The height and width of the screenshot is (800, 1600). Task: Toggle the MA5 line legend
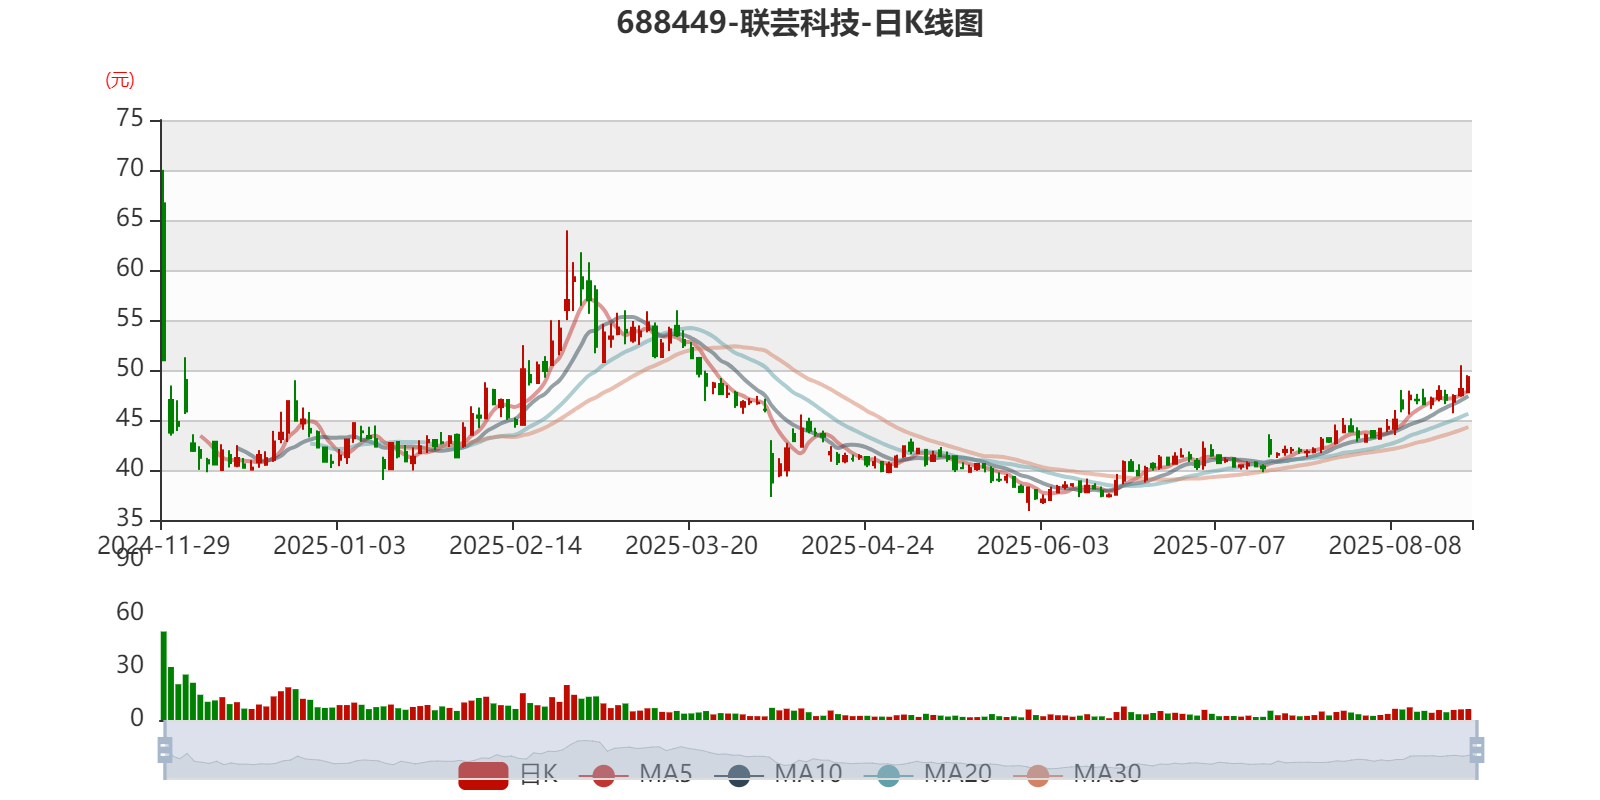point(635,774)
